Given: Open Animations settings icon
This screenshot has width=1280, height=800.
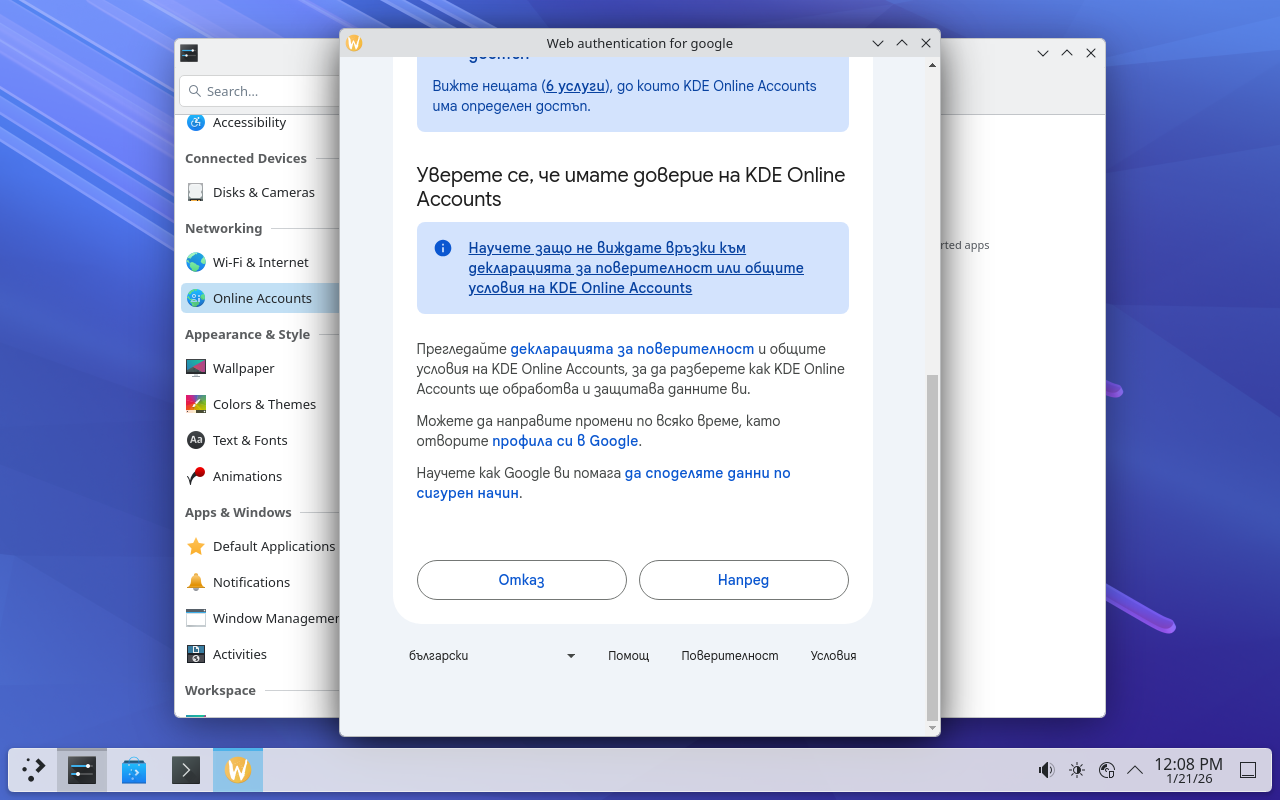Looking at the screenshot, I should (x=196, y=477).
